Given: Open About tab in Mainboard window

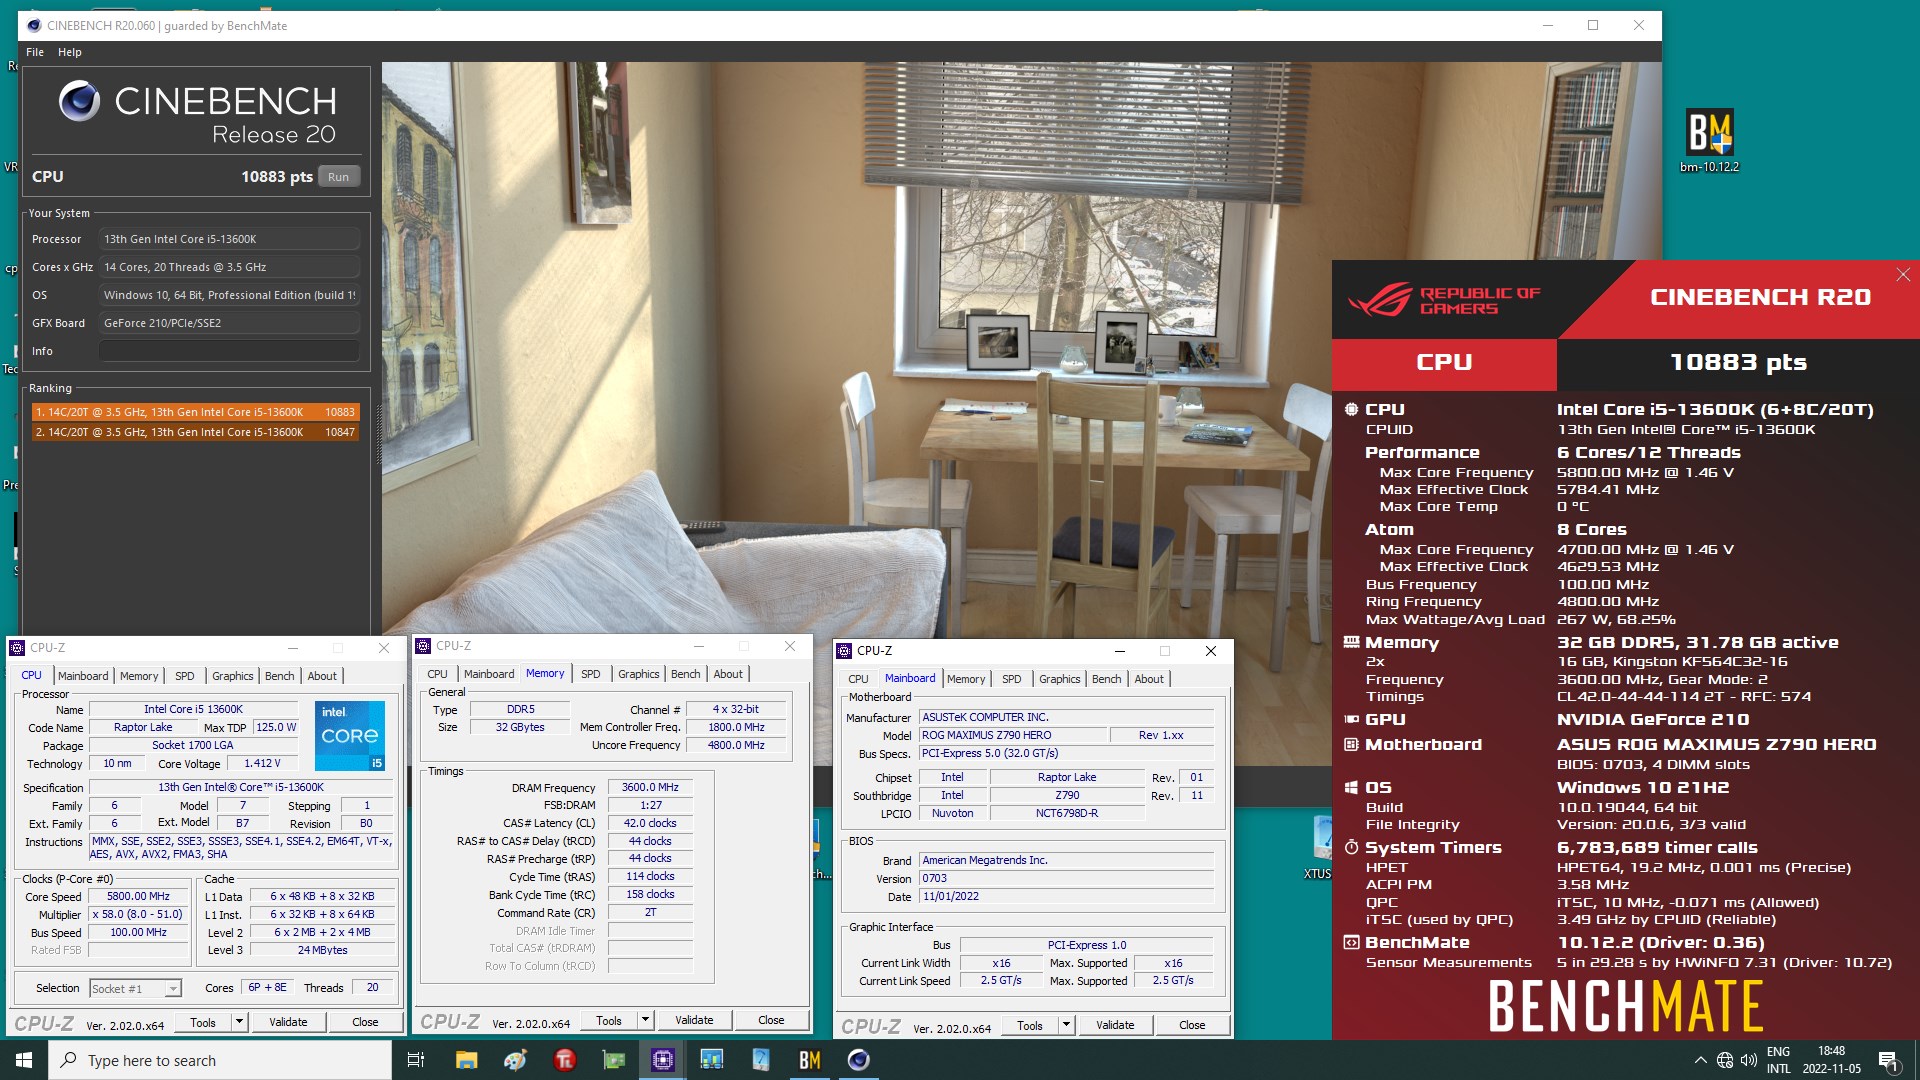Looking at the screenshot, I should (1149, 679).
